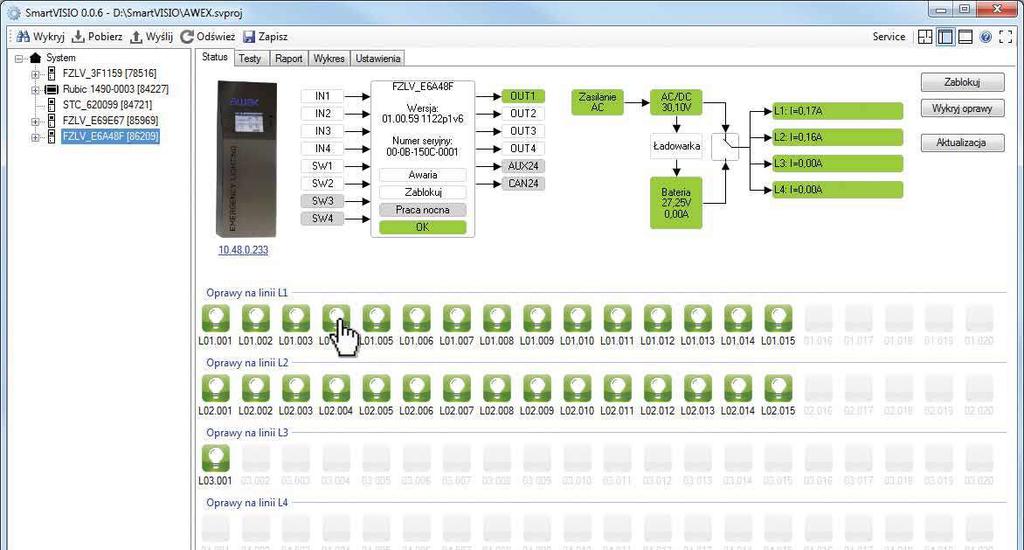Select FZLV_3F1159 [78516] device

[x=109, y=73]
